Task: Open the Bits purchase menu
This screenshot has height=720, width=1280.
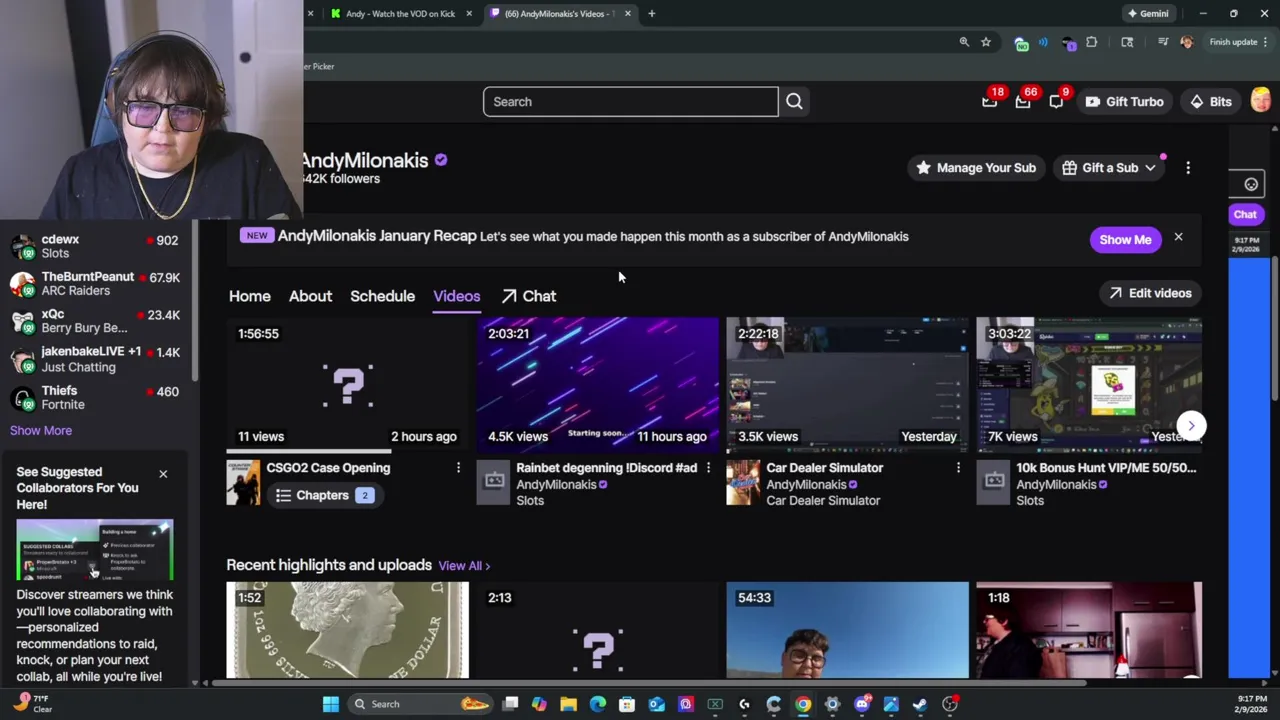Action: point(1210,101)
